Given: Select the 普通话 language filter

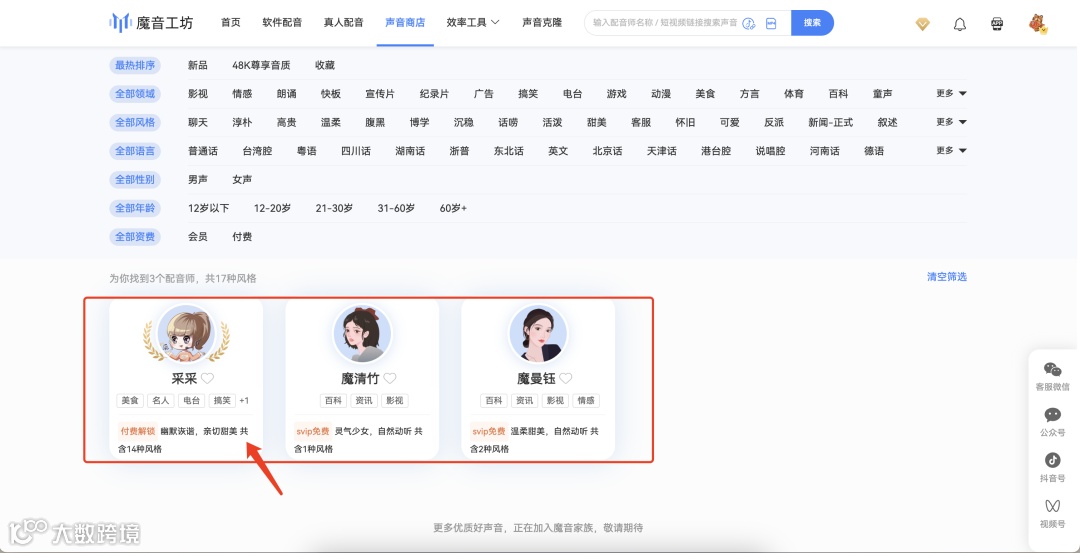Looking at the screenshot, I should click(x=203, y=151).
